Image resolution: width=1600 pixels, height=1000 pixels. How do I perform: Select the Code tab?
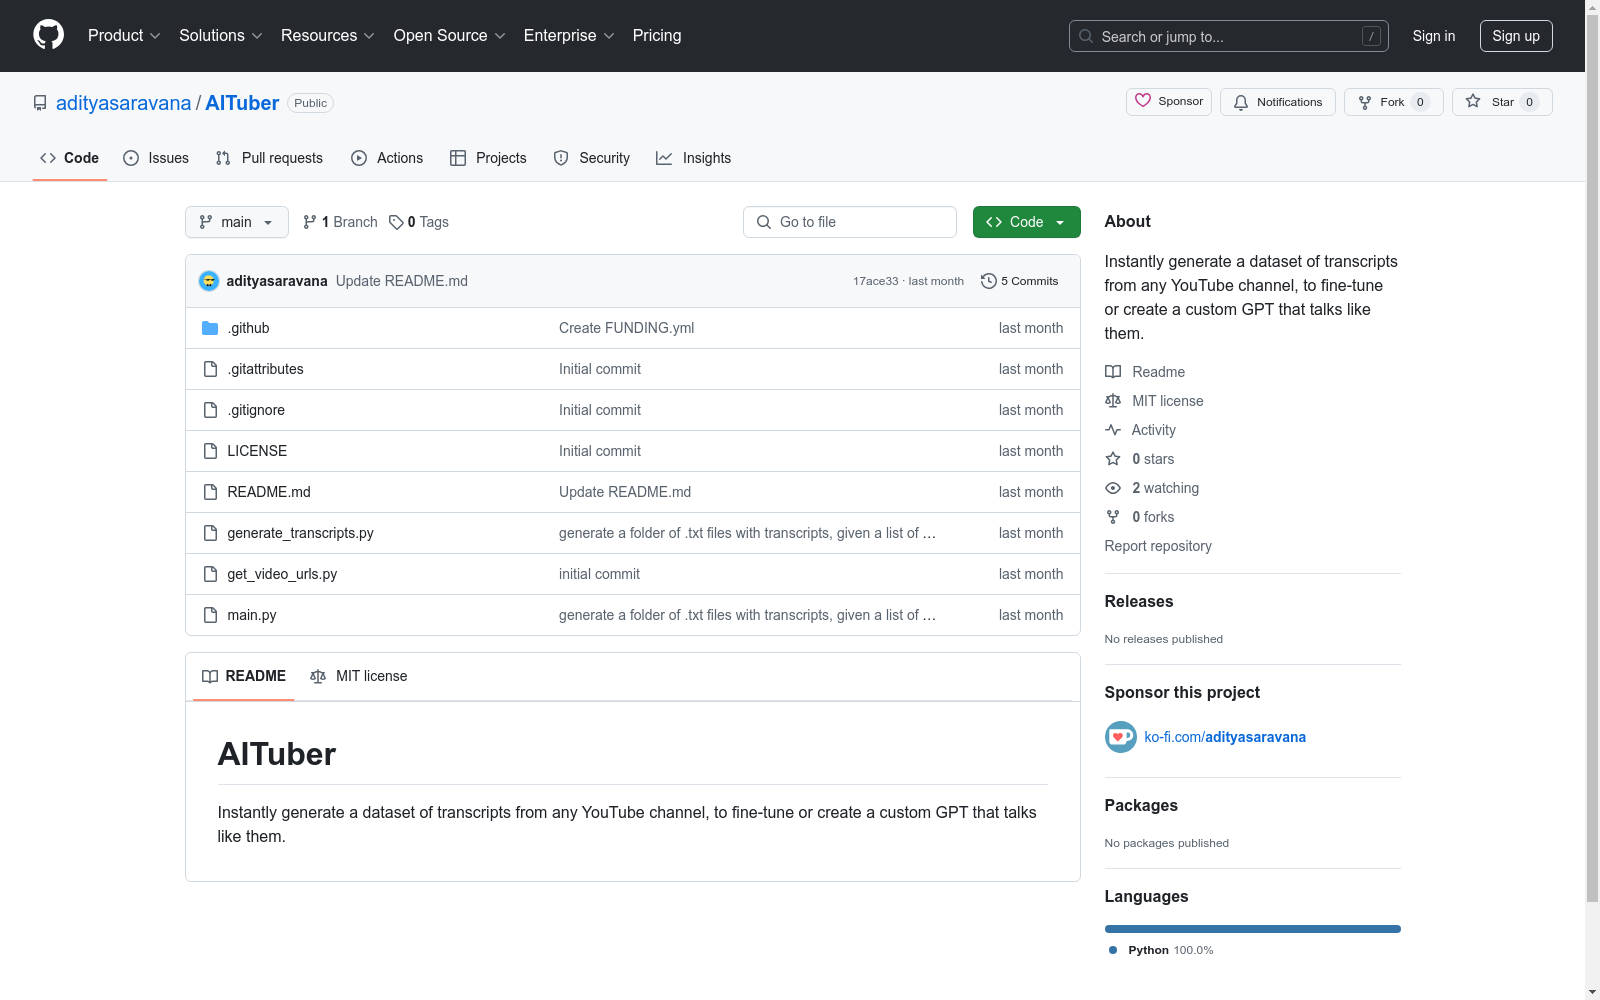click(x=70, y=158)
